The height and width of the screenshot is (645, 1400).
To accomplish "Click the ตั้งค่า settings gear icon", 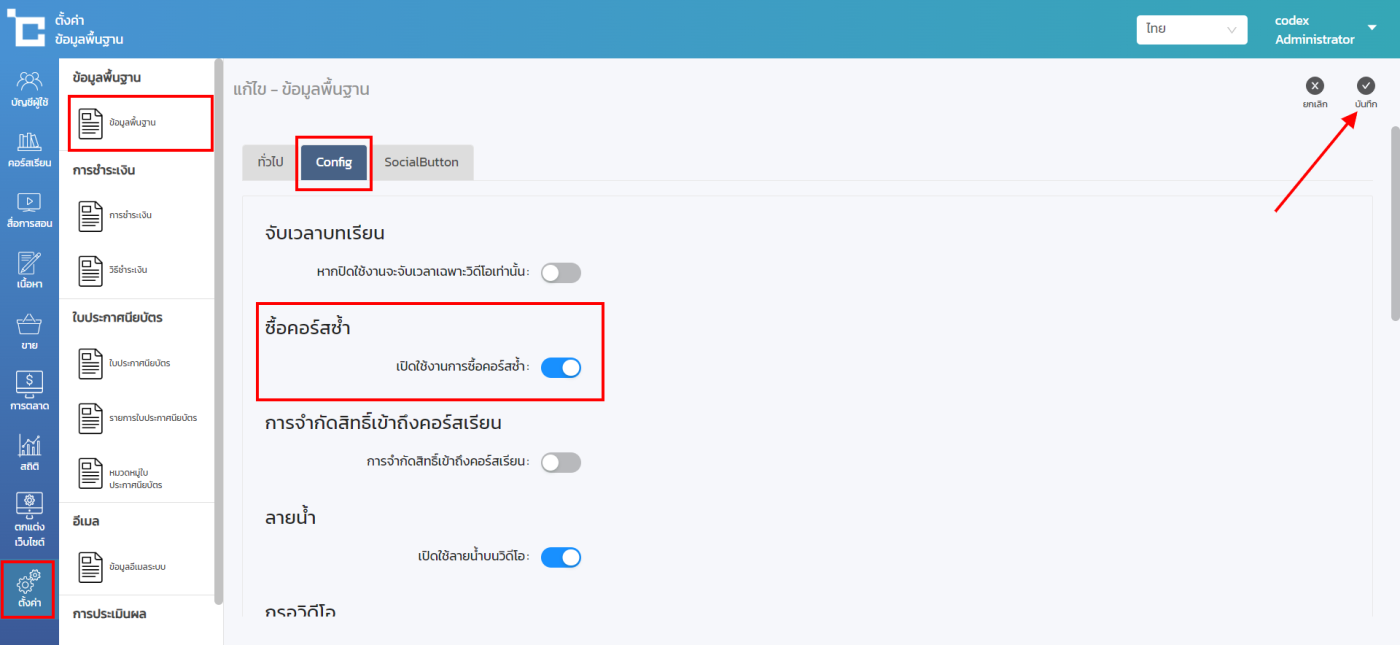I will 29,589.
